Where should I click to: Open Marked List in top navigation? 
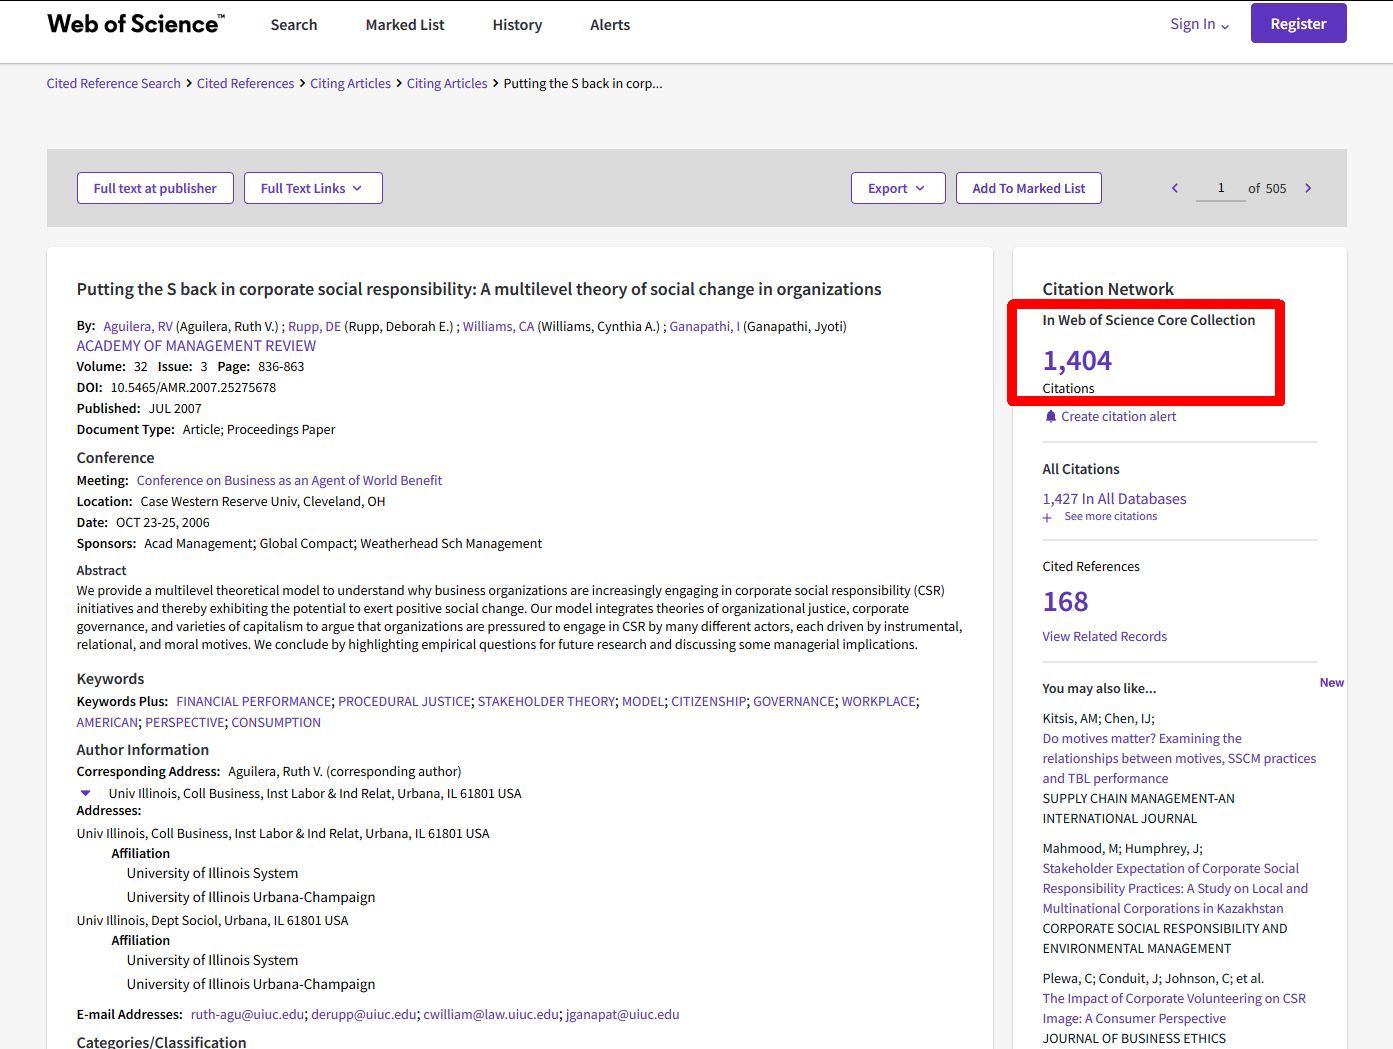click(405, 25)
